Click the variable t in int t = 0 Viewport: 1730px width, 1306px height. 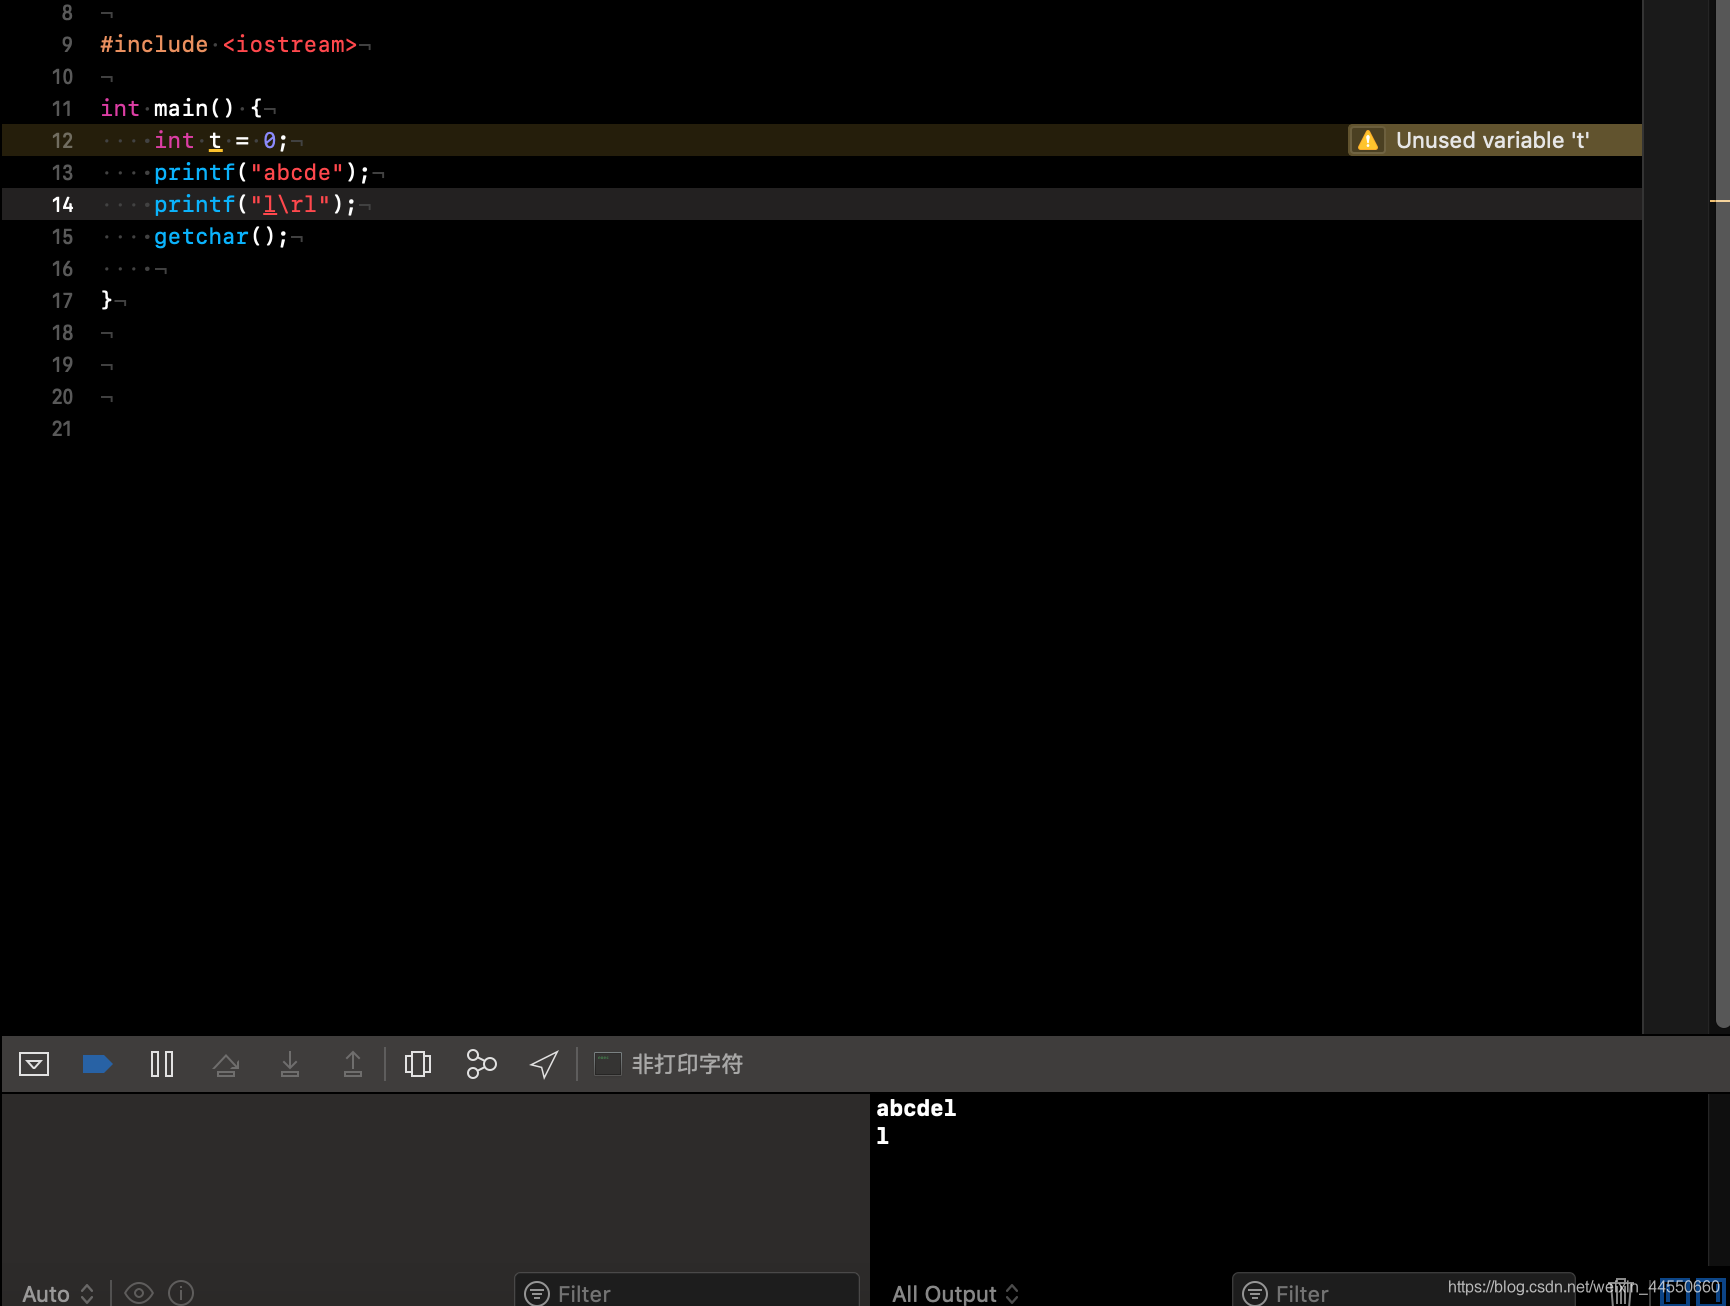215,141
